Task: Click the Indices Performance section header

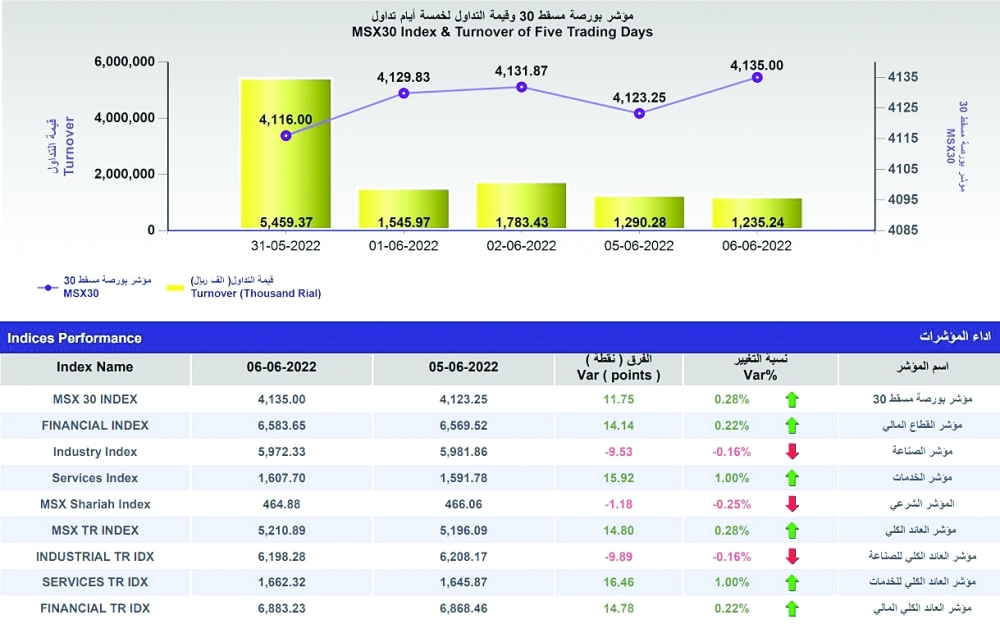Action: click(75, 338)
